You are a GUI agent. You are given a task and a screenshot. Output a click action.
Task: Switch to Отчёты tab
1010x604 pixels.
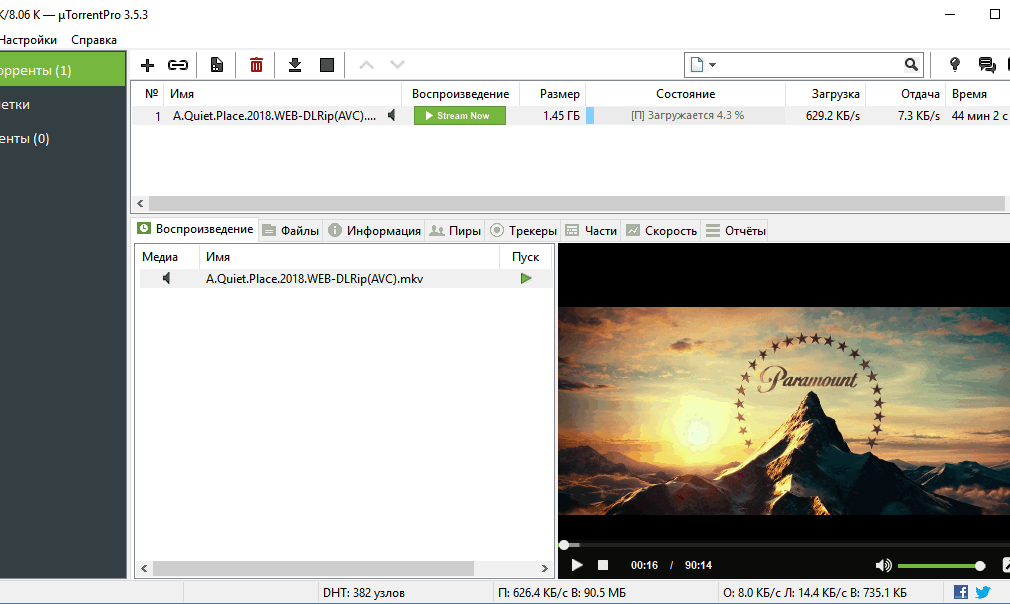pos(736,231)
